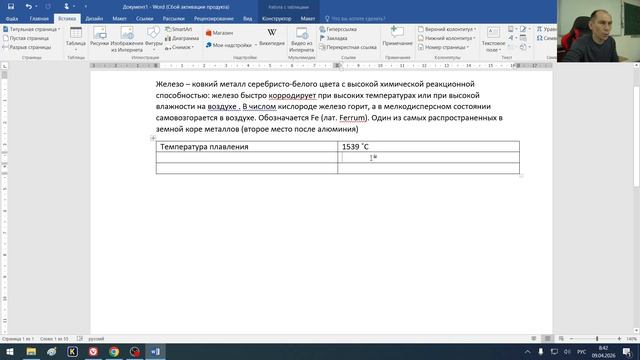Switch to the Главная tab

coord(39,19)
